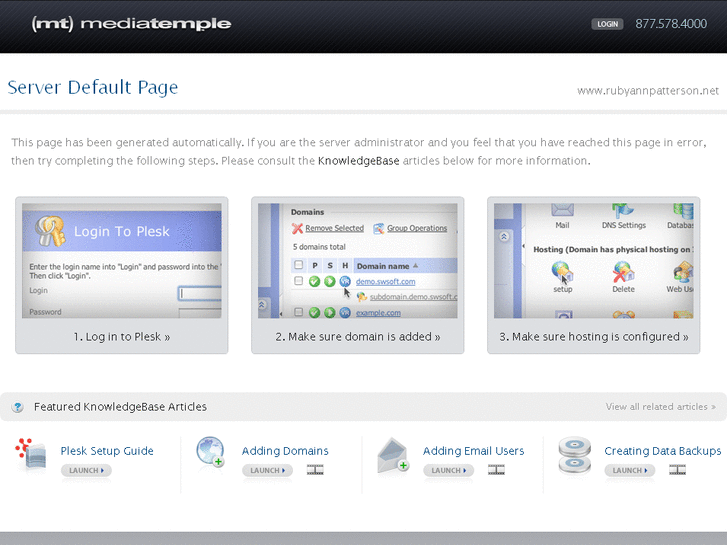This screenshot has width=727, height=545.
Task: Open the Creating Data Backups title link
Action: coord(663,451)
